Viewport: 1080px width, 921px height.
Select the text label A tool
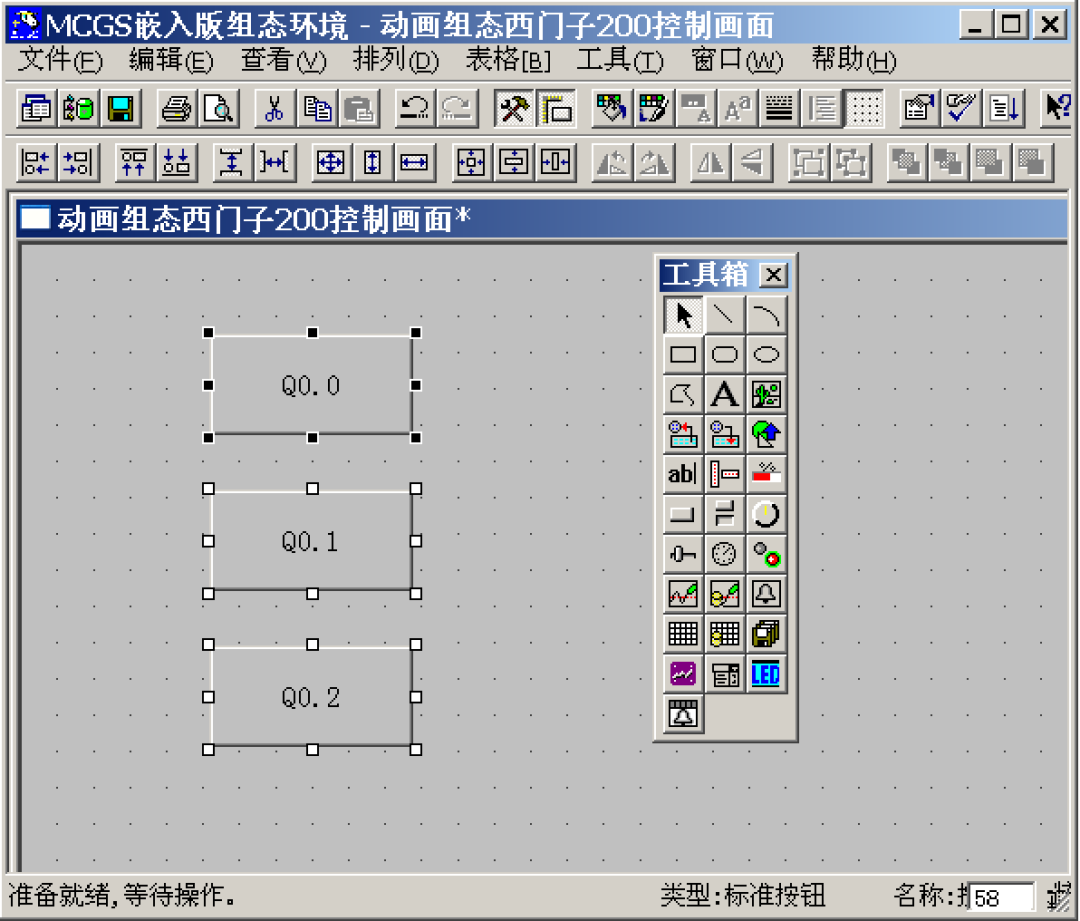(x=725, y=395)
